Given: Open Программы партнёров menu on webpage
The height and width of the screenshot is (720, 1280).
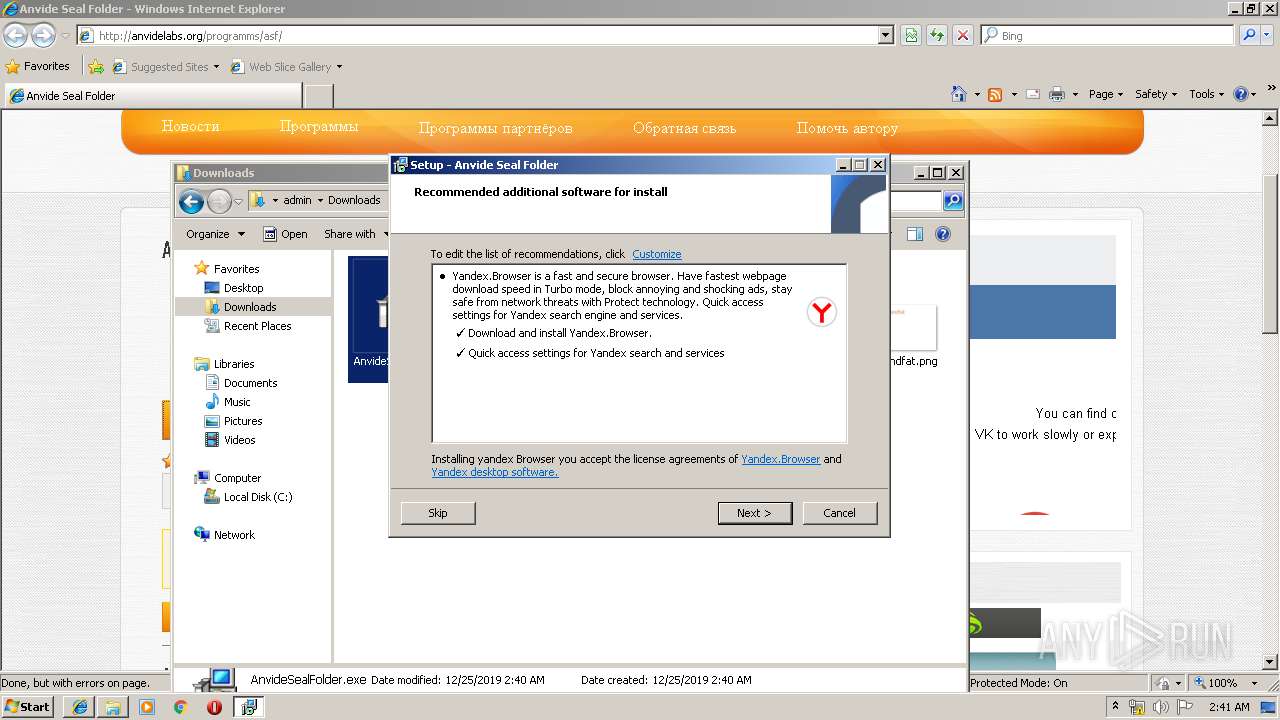Looking at the screenshot, I should pos(496,128).
